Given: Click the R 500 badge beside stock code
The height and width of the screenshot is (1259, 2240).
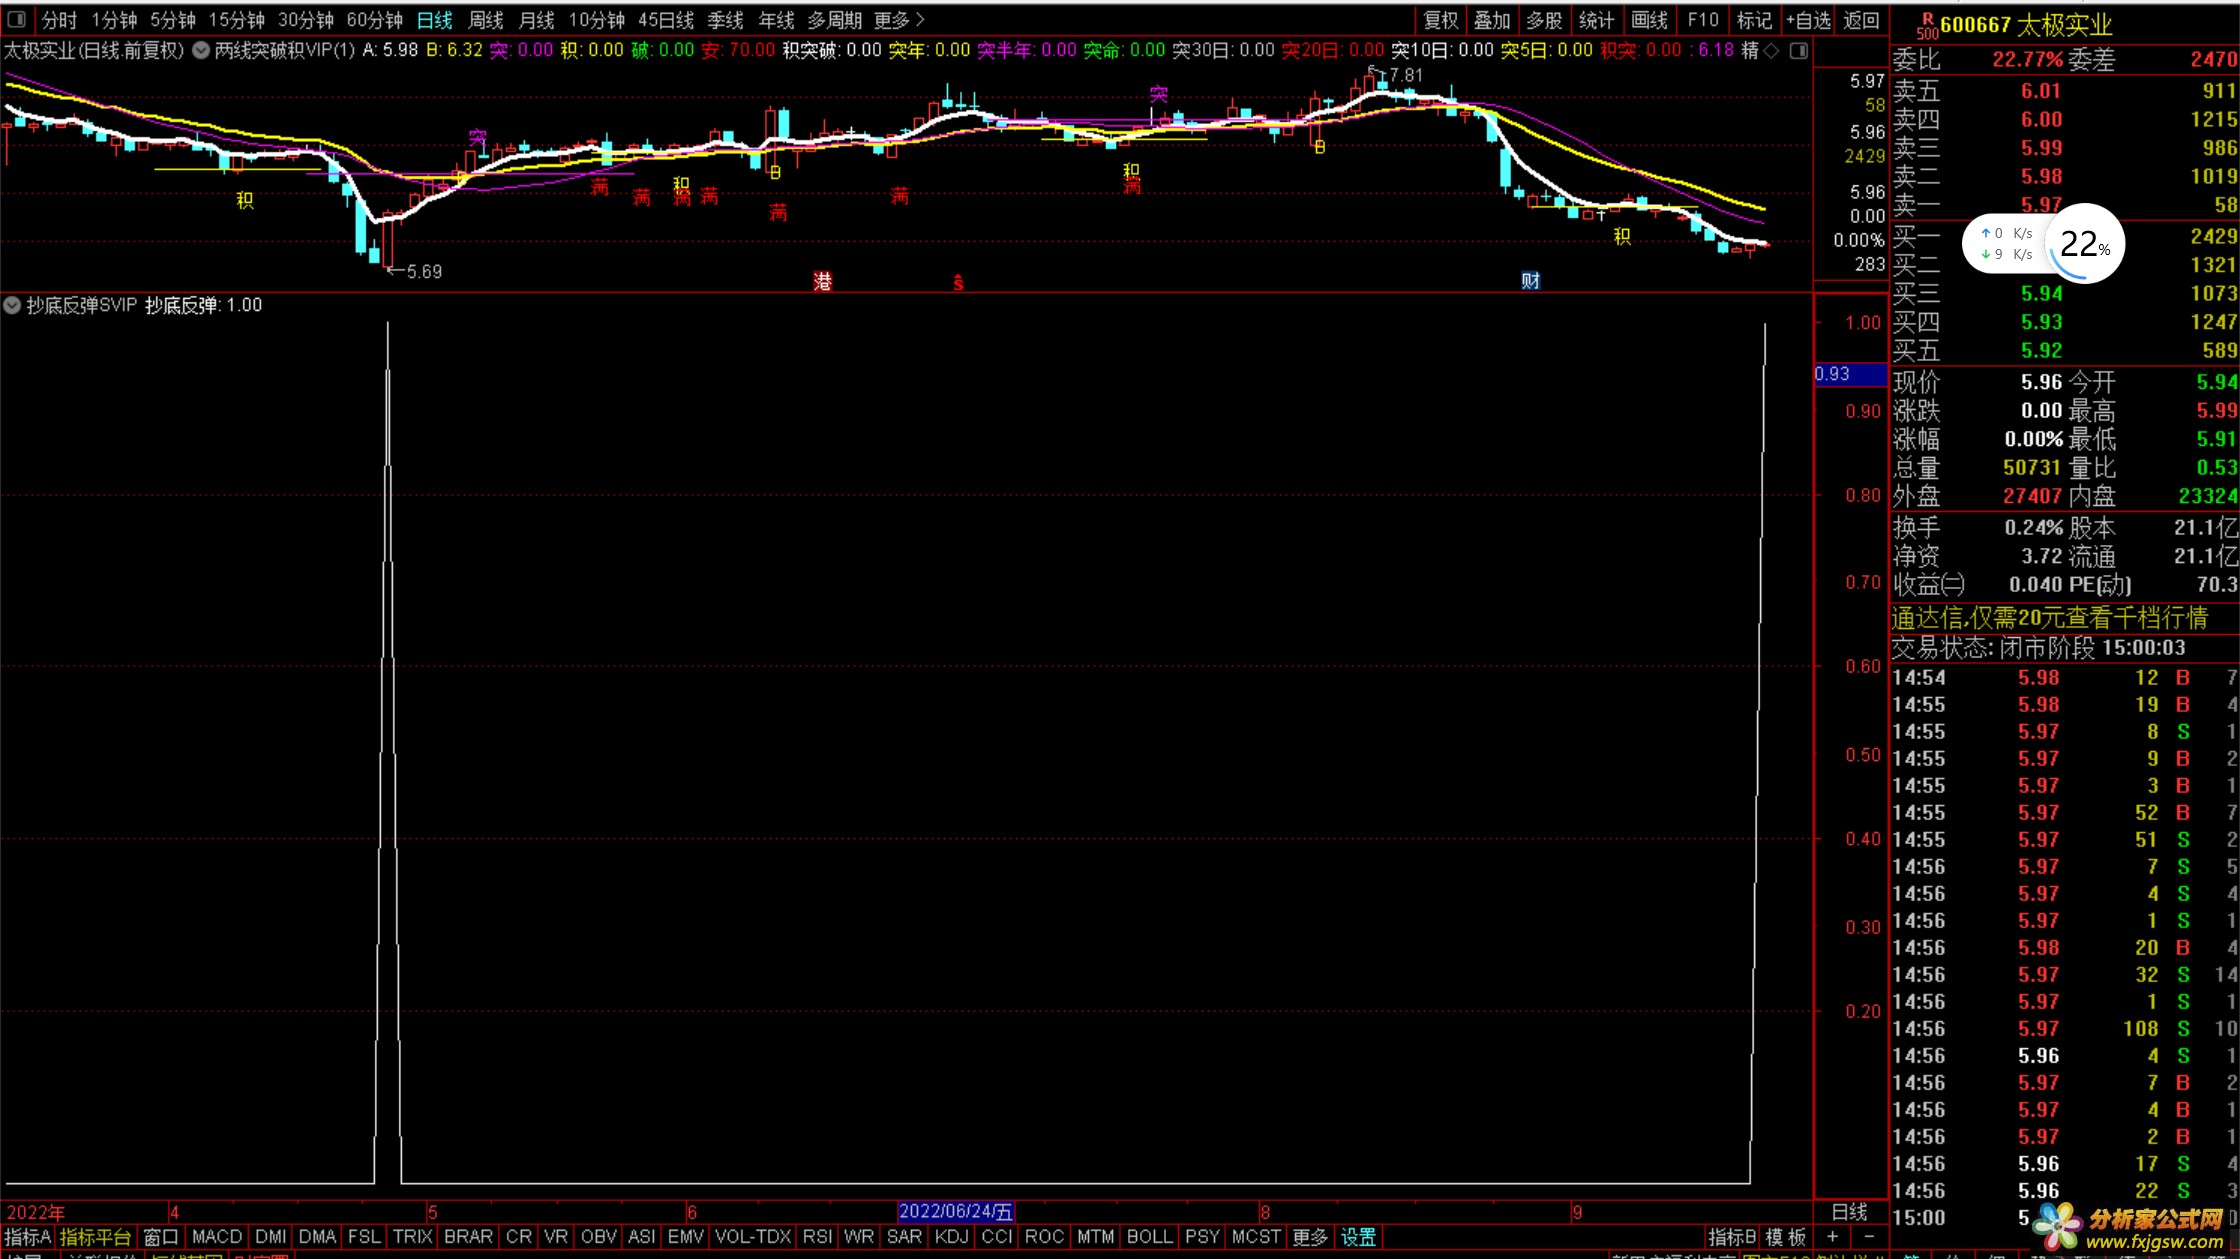Looking at the screenshot, I should (1926, 25).
